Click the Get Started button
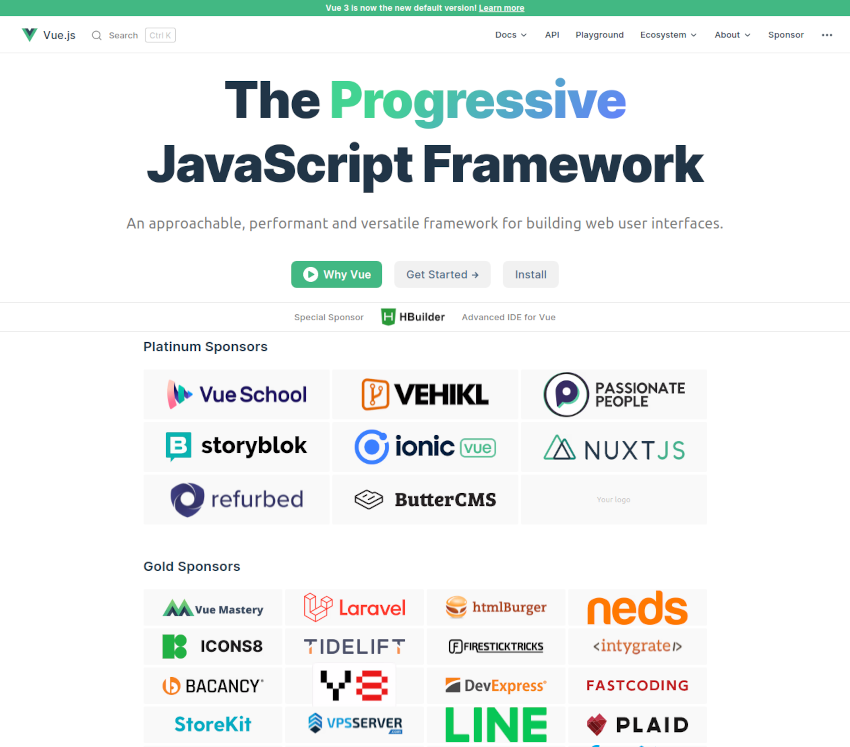 point(442,274)
